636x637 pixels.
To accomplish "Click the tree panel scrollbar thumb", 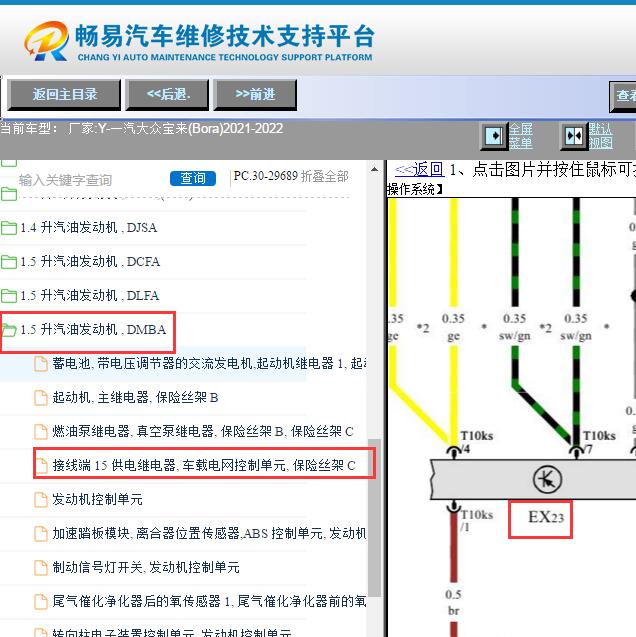I will click(x=374, y=518).
